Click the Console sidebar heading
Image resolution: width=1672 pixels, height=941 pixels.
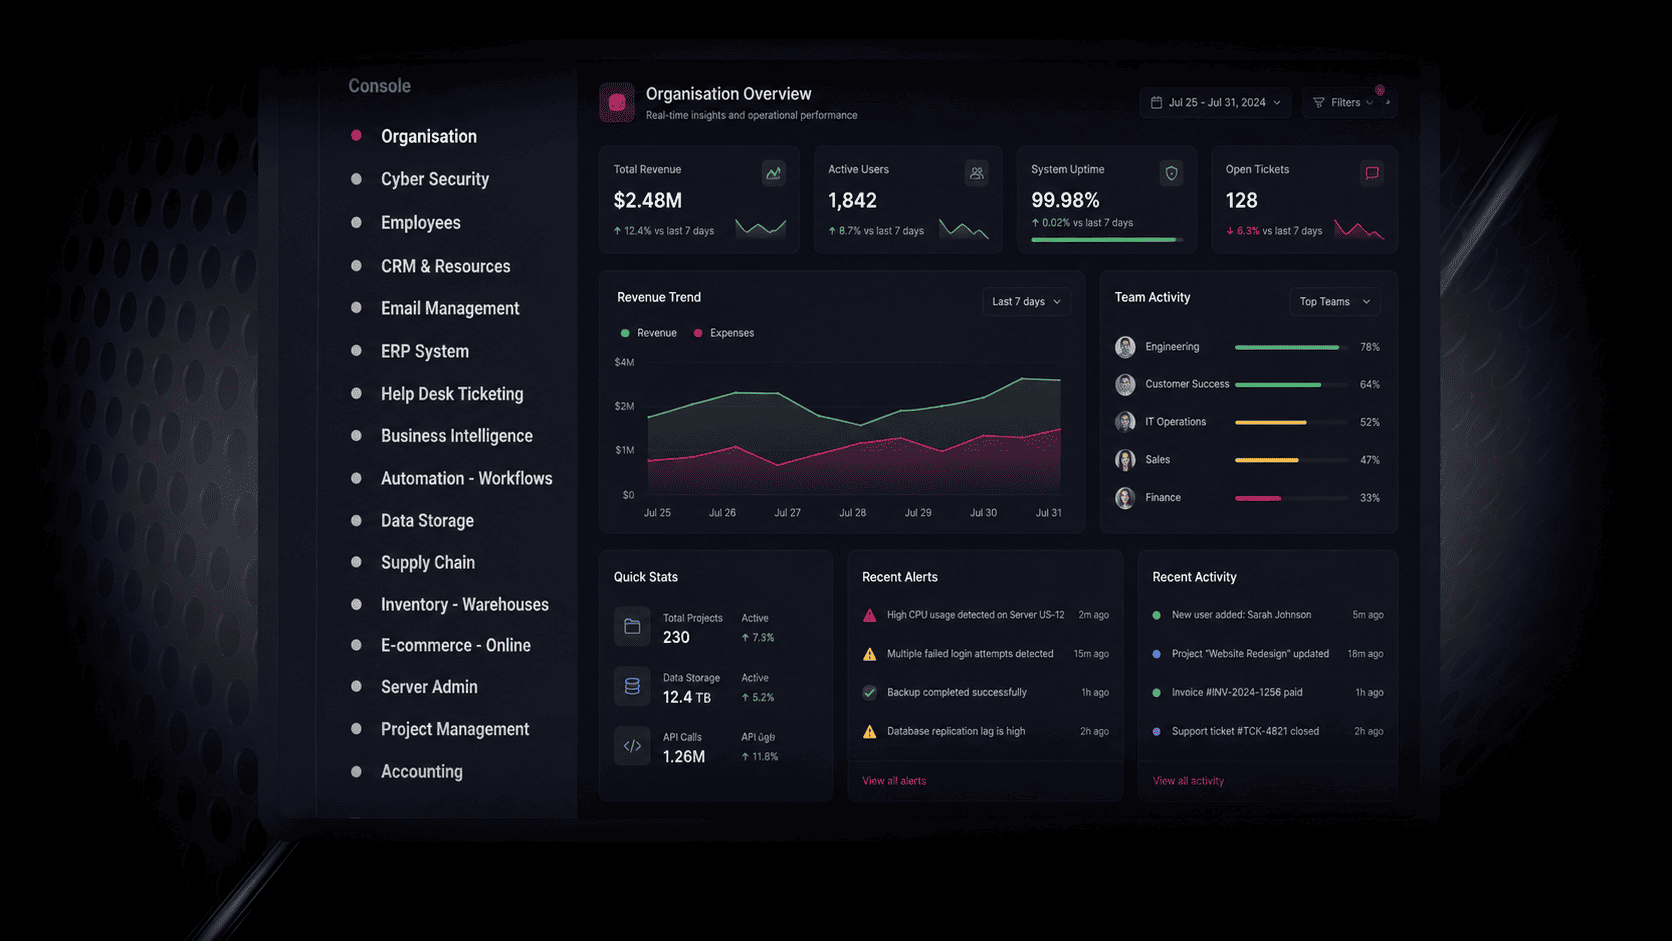tap(379, 86)
